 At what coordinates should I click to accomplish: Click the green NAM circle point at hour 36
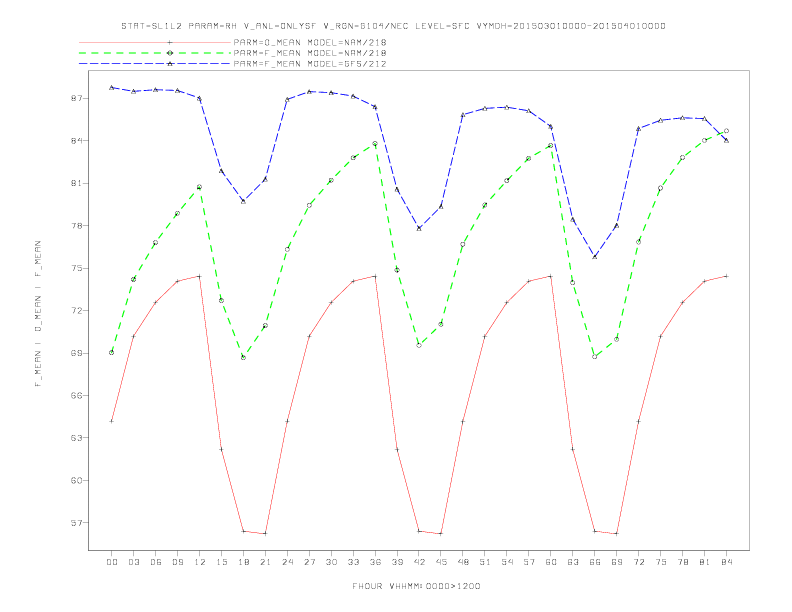coord(375,144)
